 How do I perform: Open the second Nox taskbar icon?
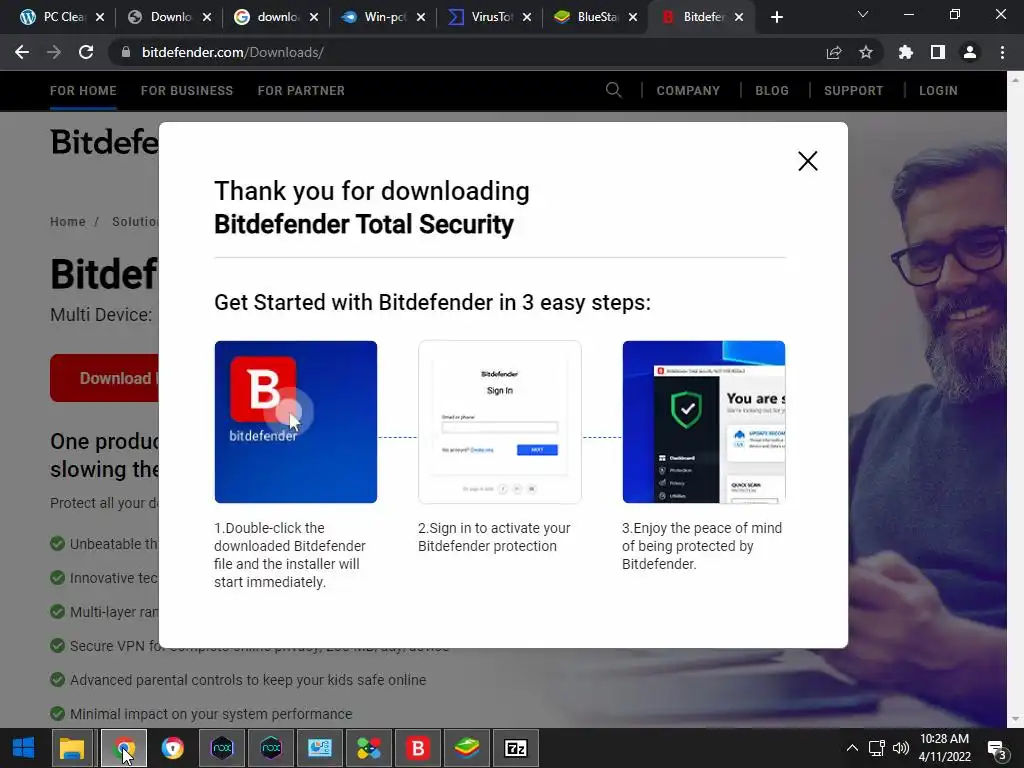(x=270, y=748)
